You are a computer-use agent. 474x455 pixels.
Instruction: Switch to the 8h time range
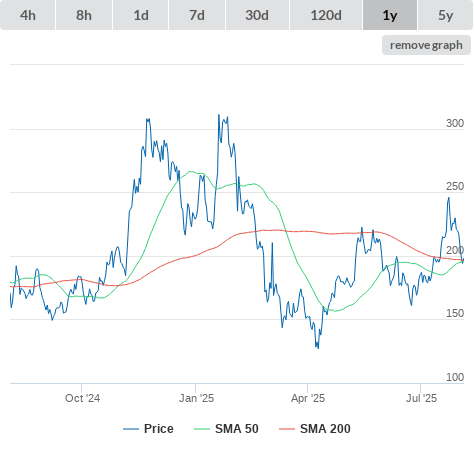pos(84,15)
